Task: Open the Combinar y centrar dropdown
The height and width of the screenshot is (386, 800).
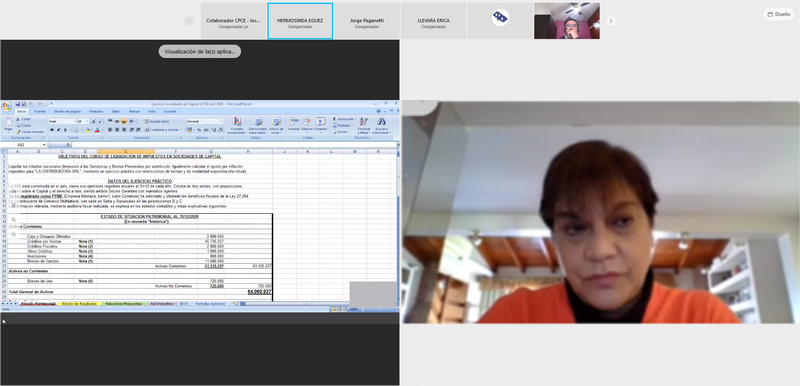Action: click(x=163, y=130)
